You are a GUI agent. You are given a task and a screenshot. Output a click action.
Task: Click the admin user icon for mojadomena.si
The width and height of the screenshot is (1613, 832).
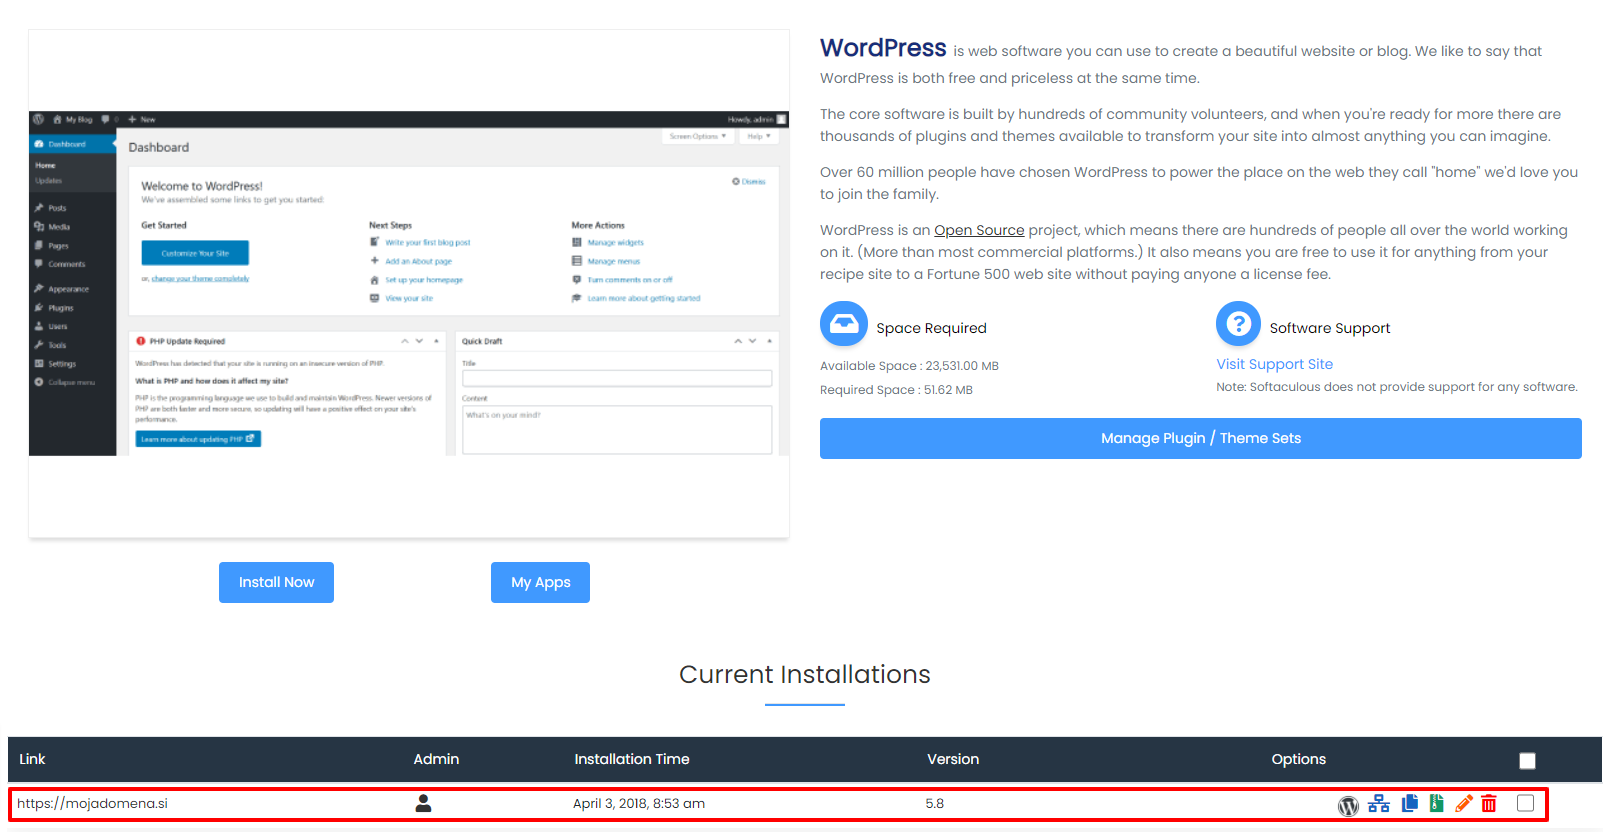point(423,803)
